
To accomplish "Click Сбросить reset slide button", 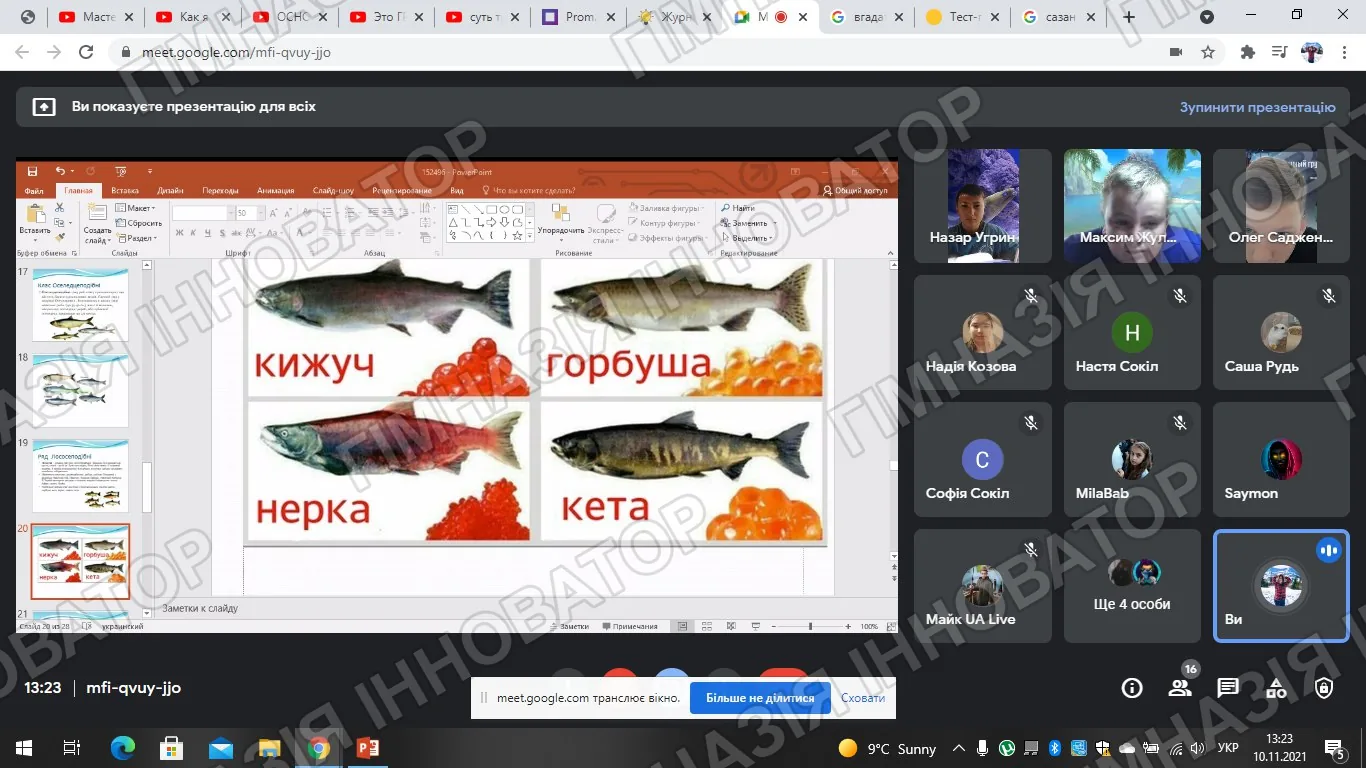I will [x=140, y=223].
